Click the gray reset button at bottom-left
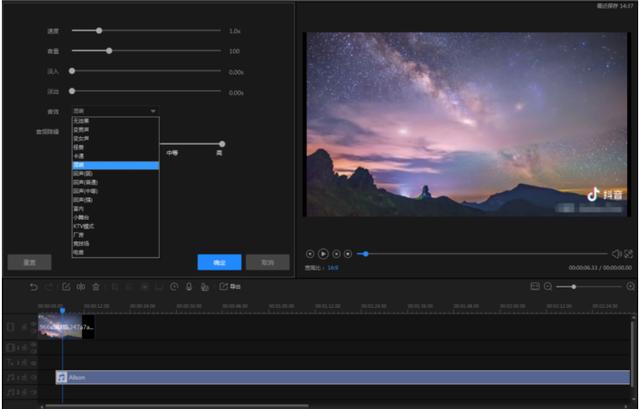Screen dimensions: 640x409 [x=29, y=262]
